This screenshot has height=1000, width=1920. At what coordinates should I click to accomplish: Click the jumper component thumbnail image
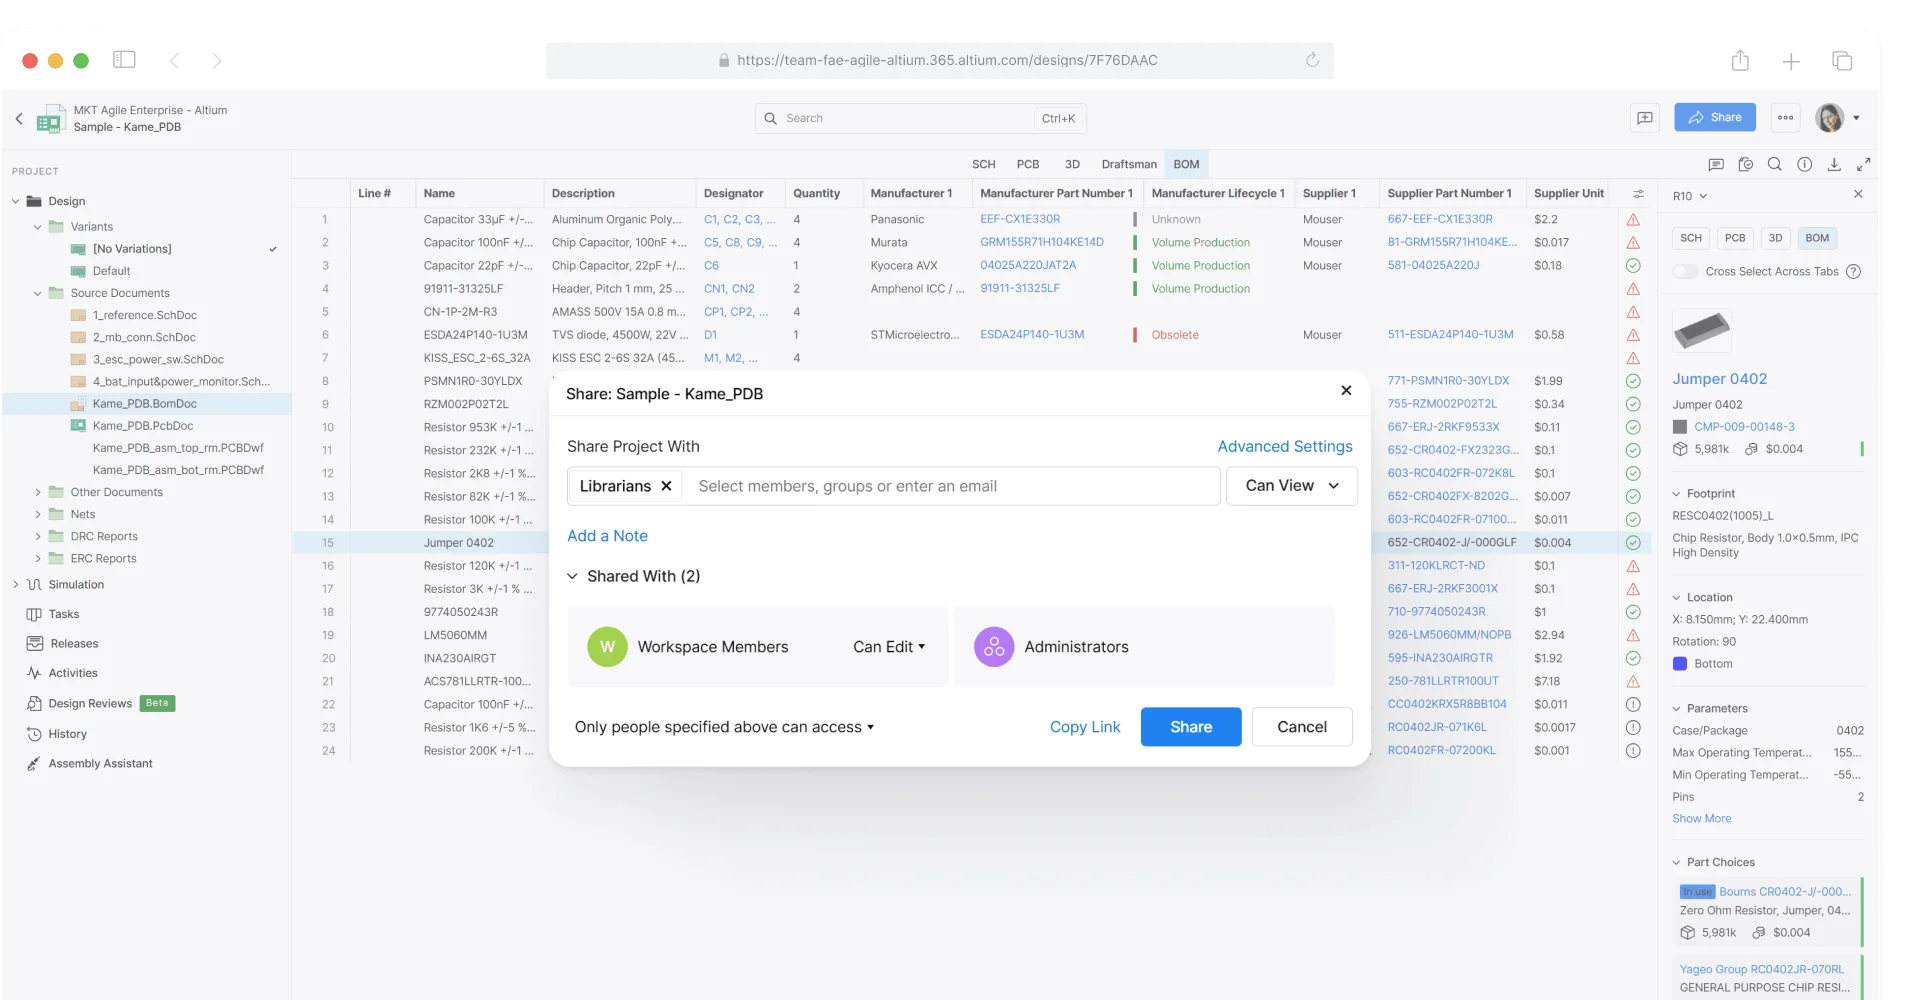(1701, 331)
